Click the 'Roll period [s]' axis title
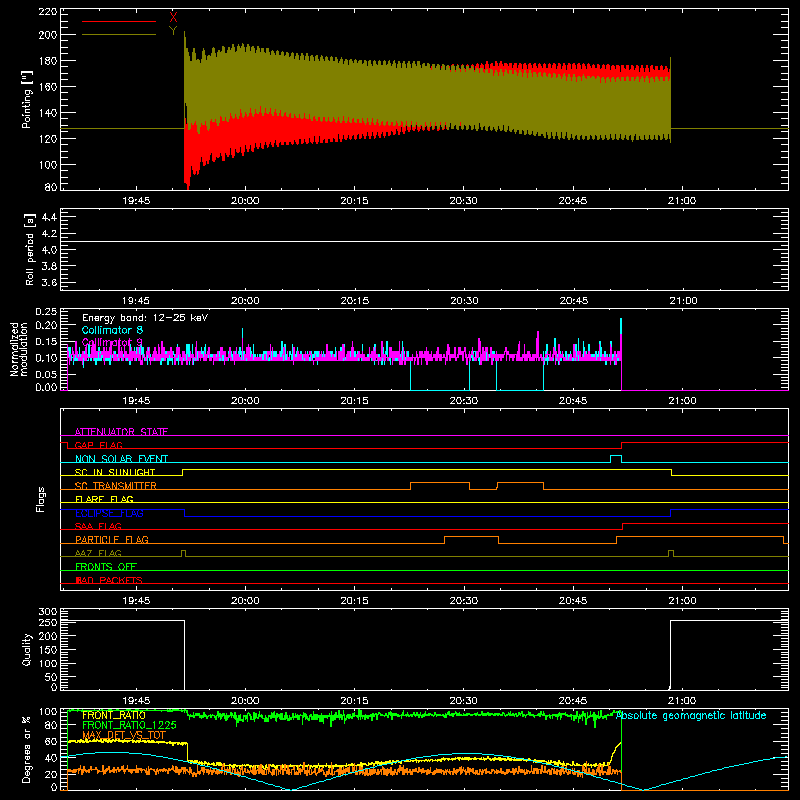 pos(30,249)
